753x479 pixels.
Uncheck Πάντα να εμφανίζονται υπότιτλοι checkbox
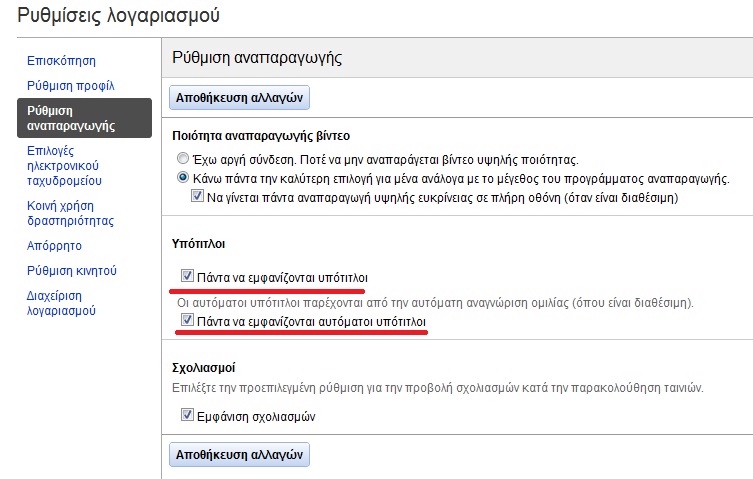pos(187,275)
